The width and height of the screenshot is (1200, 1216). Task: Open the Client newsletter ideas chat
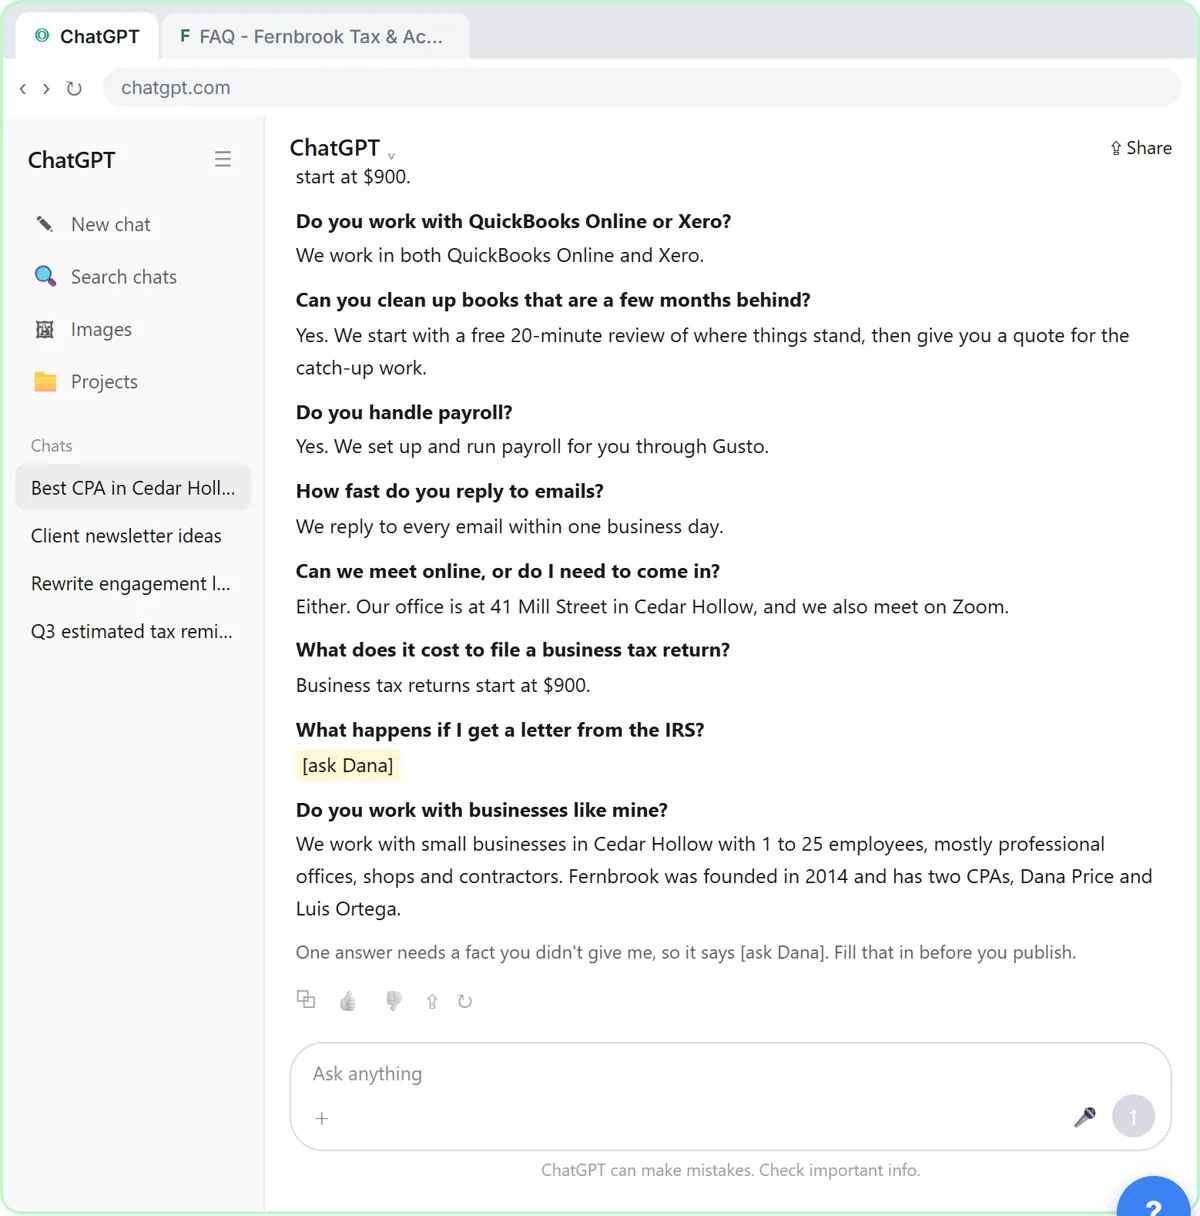coord(133,536)
